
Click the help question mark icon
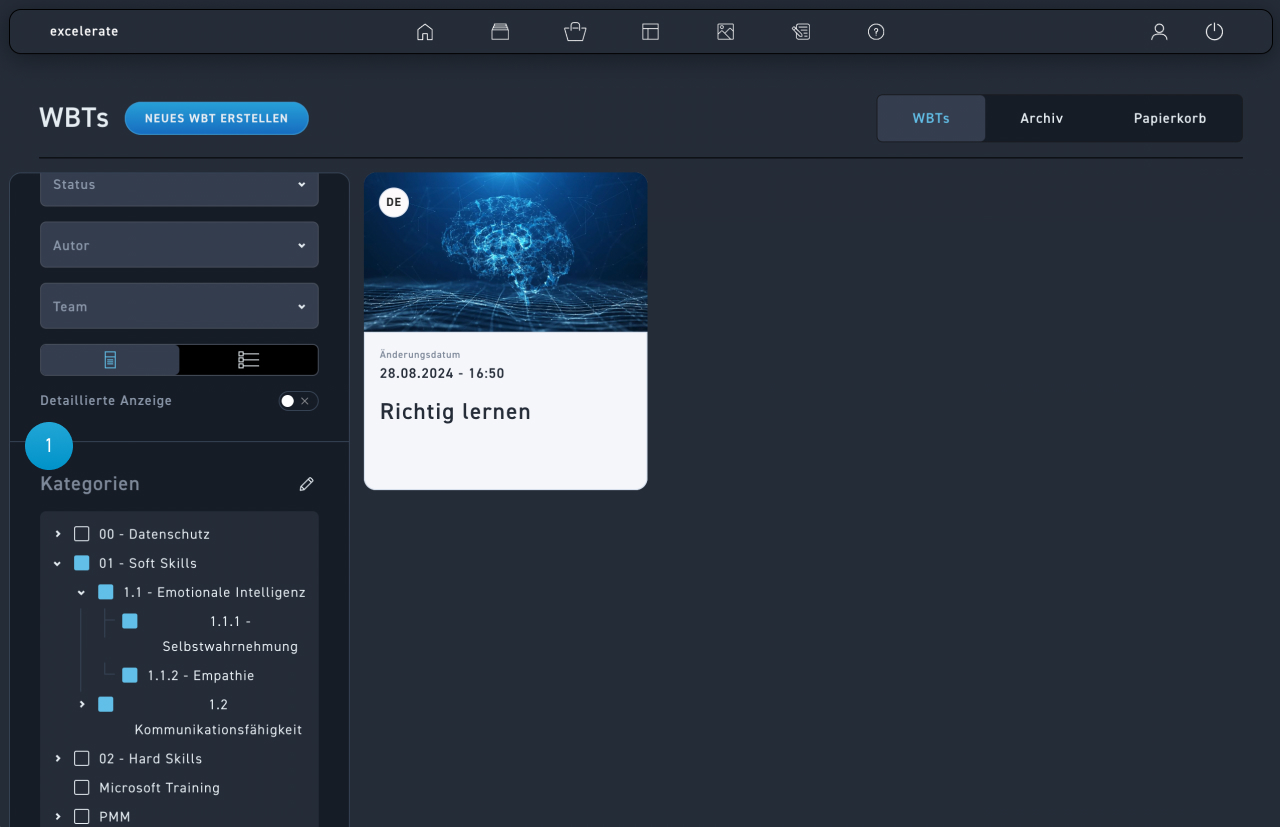tap(876, 32)
